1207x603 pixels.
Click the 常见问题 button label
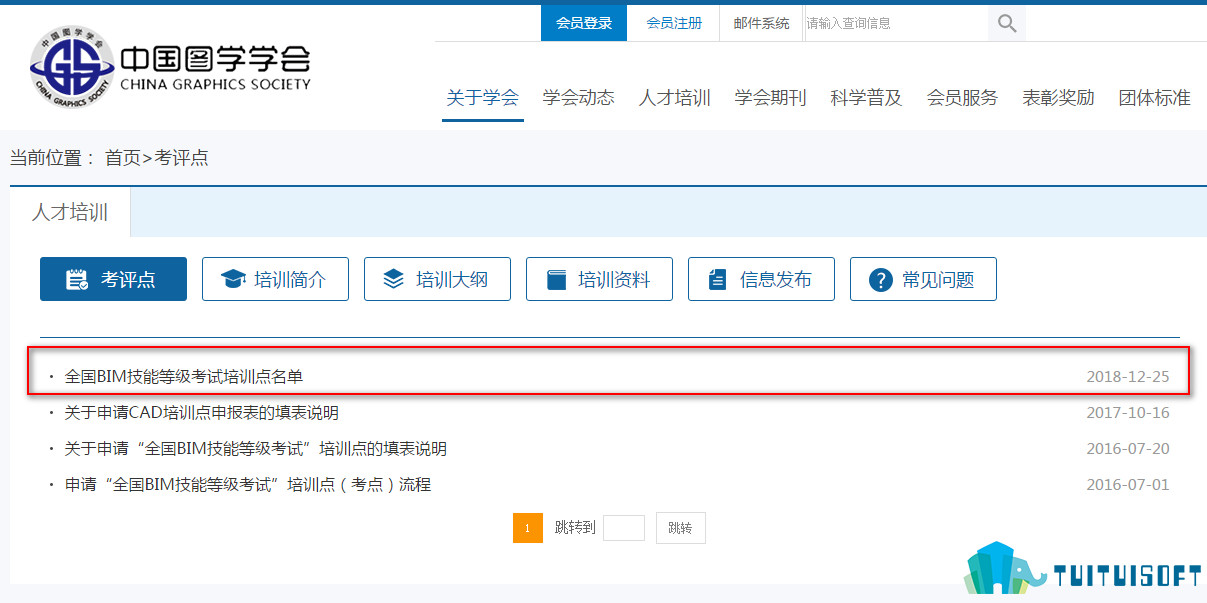click(x=938, y=280)
